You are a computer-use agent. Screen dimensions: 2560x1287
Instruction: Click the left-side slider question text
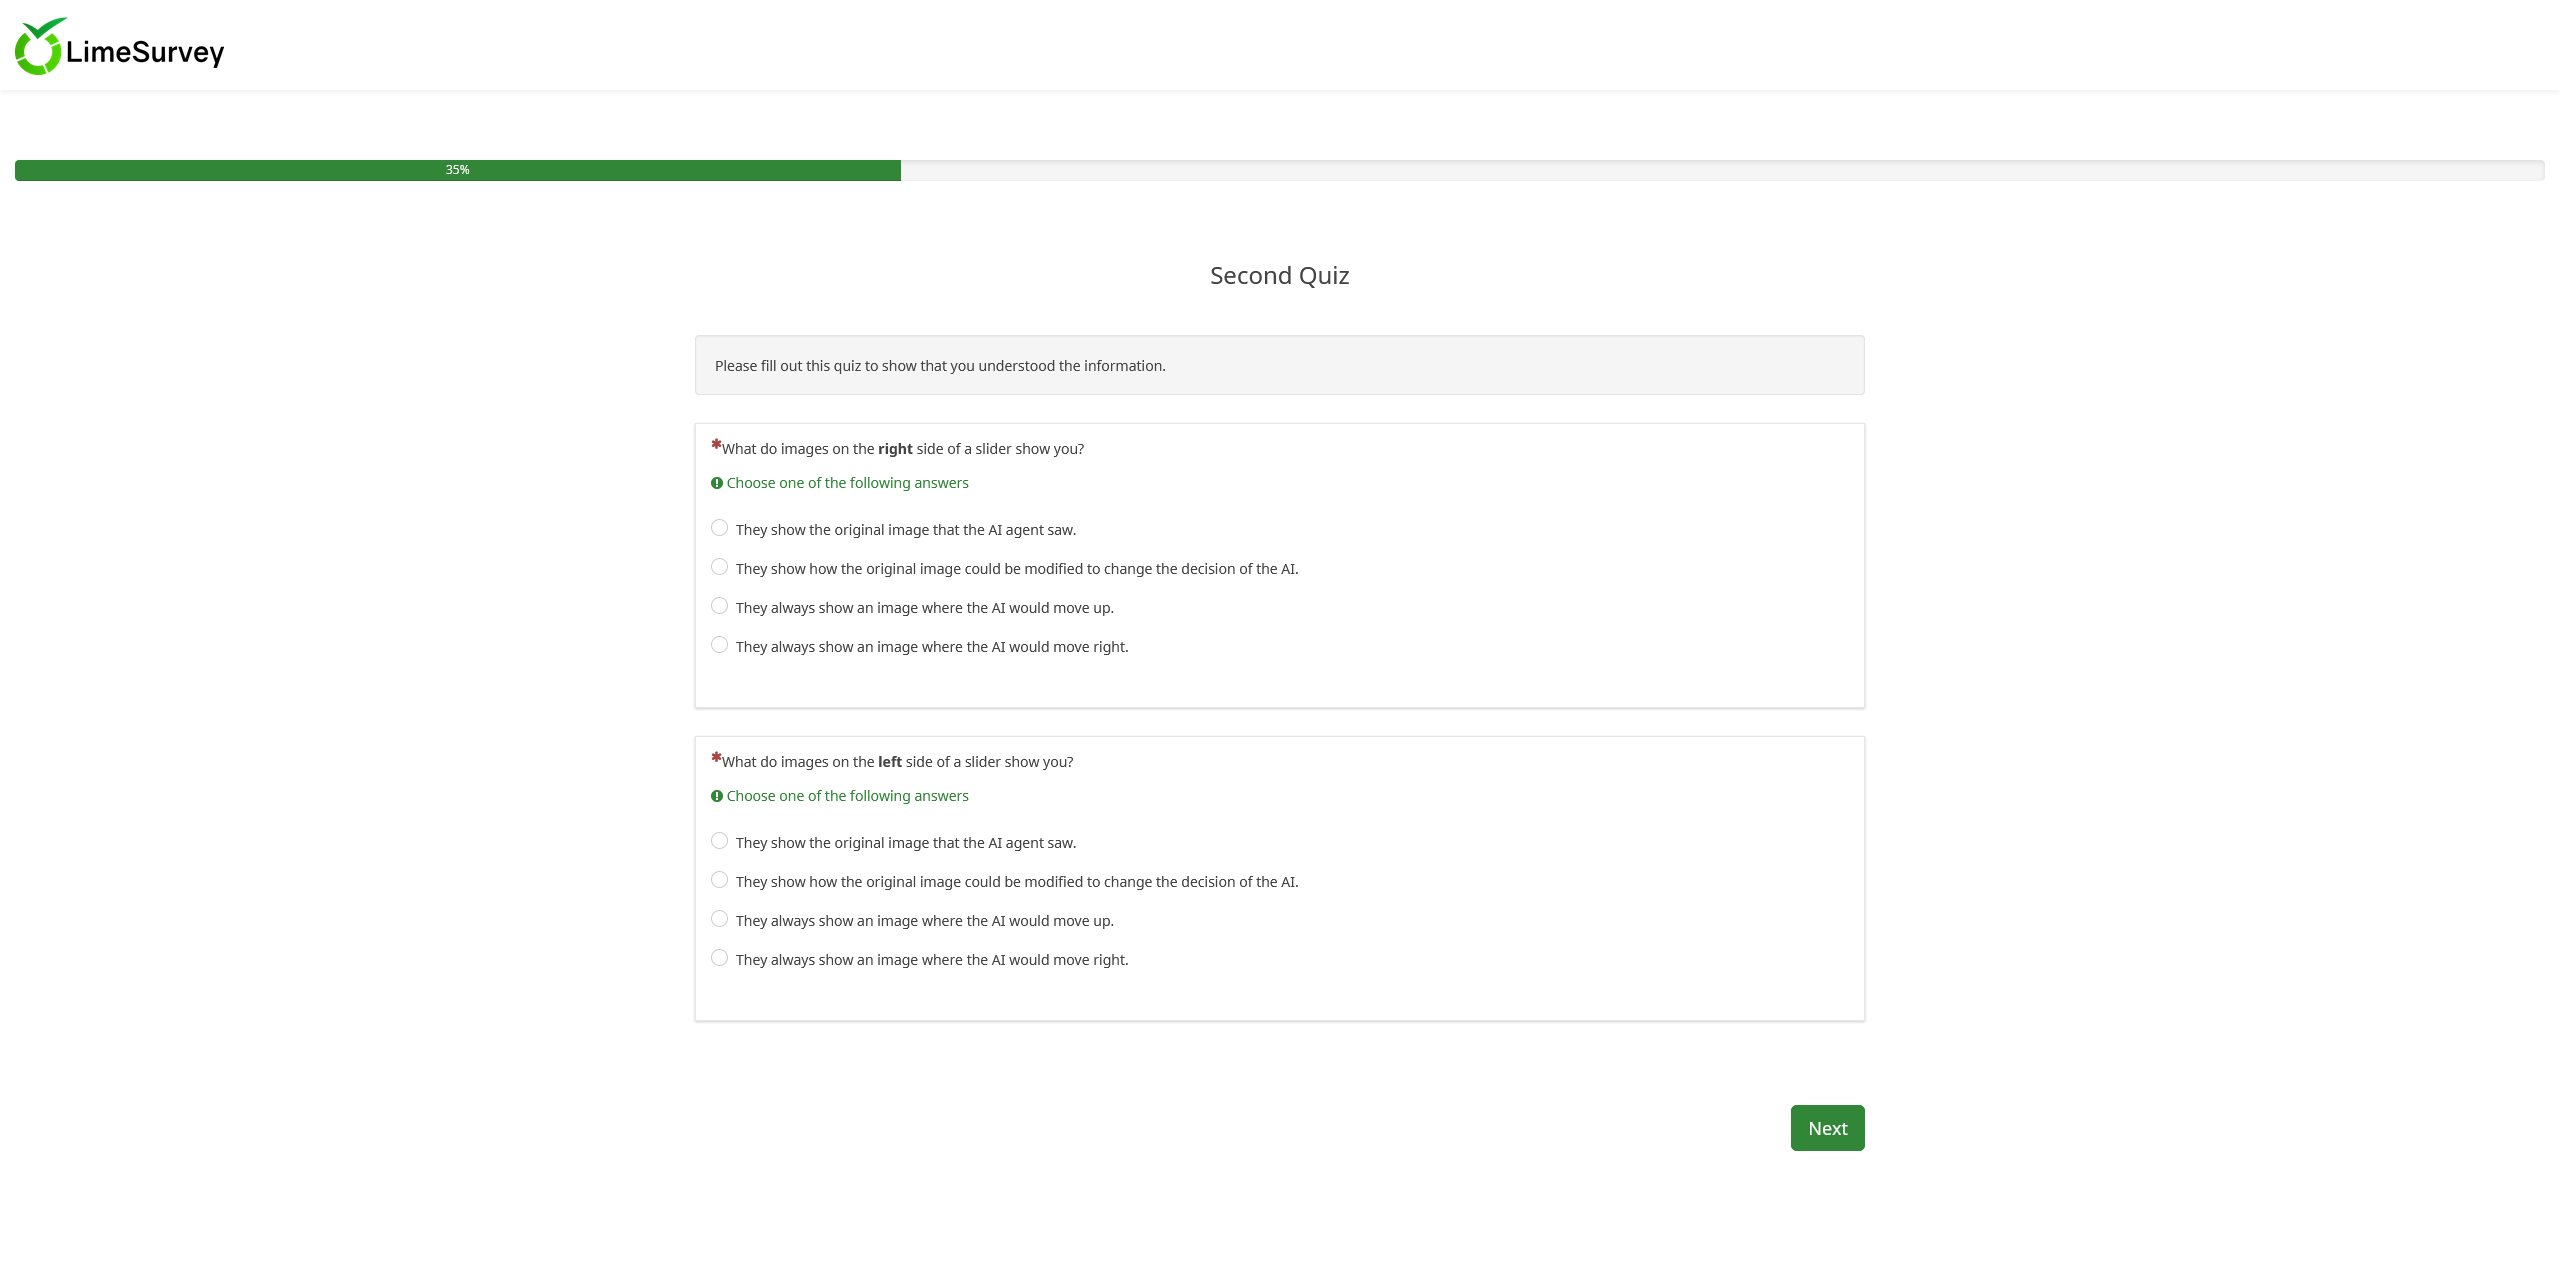897,762
